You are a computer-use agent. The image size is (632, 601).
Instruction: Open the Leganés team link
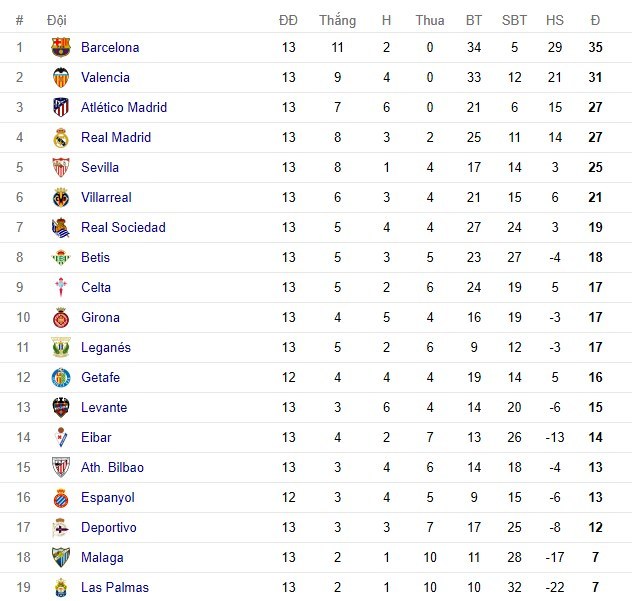105,347
